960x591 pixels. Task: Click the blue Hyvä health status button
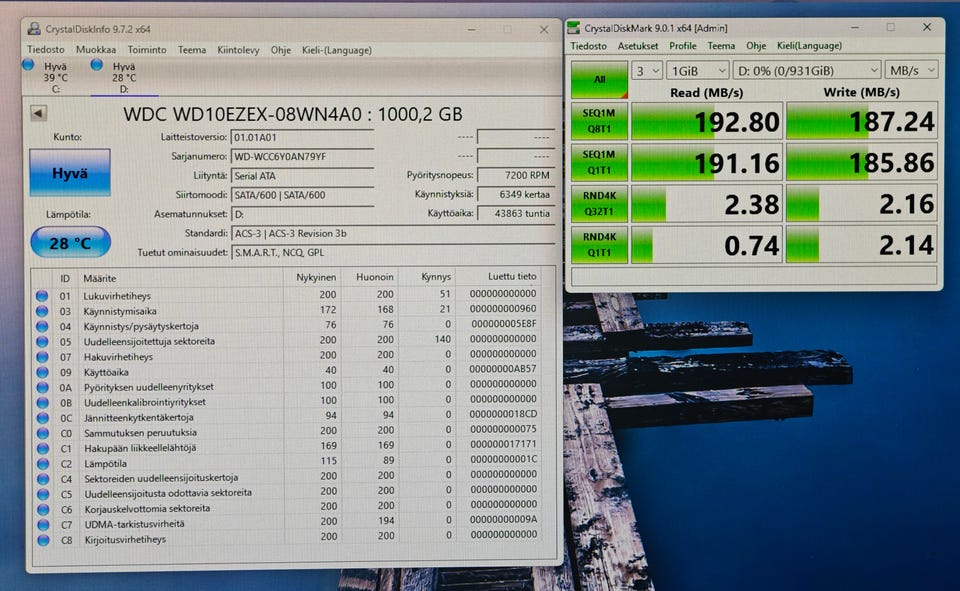69,173
